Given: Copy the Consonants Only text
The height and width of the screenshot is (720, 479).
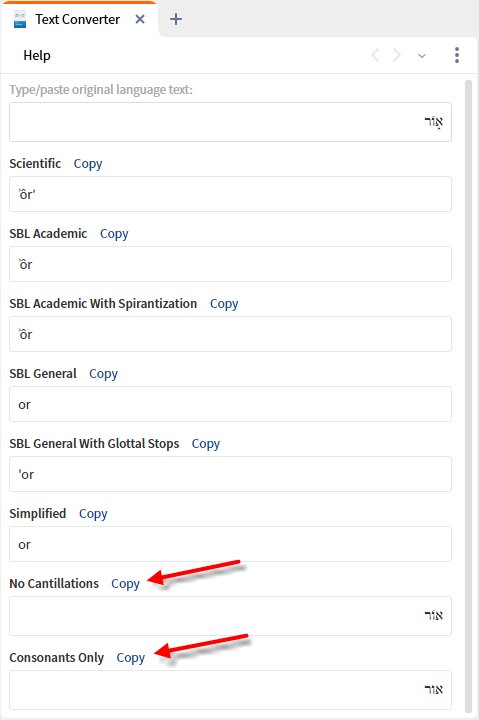Looking at the screenshot, I should click(x=130, y=658).
